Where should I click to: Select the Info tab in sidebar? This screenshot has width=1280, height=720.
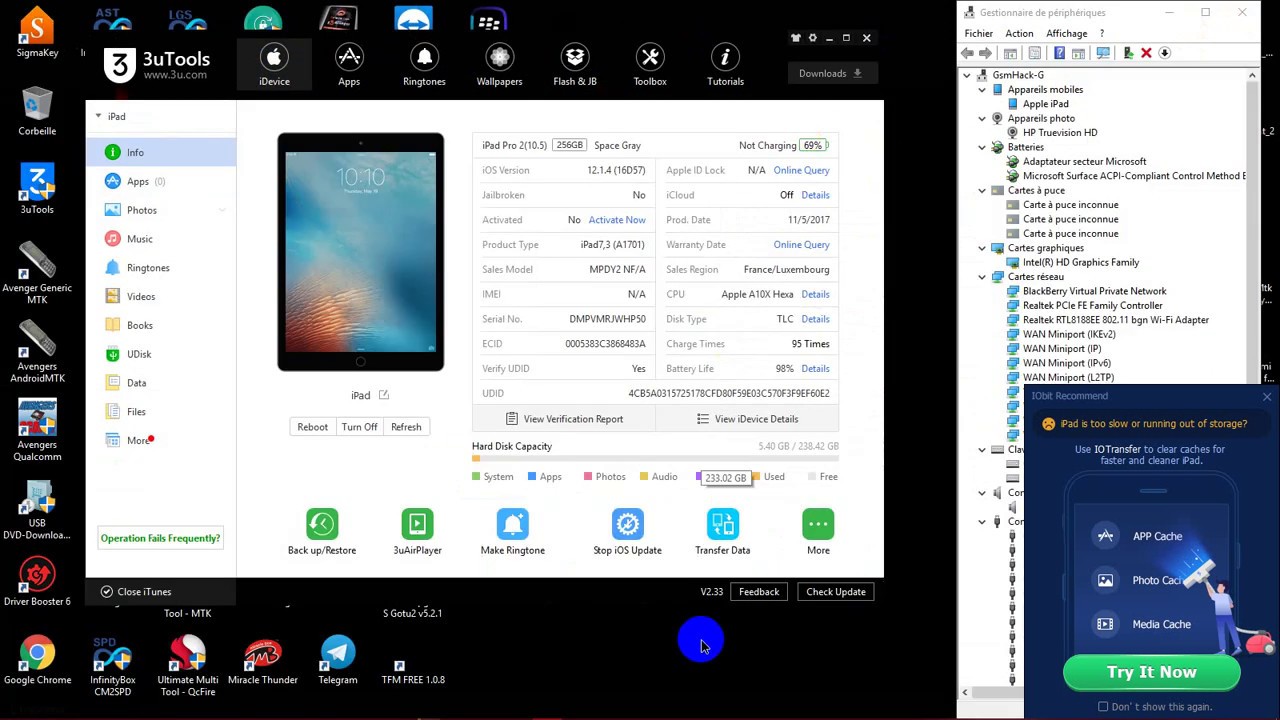(x=160, y=153)
